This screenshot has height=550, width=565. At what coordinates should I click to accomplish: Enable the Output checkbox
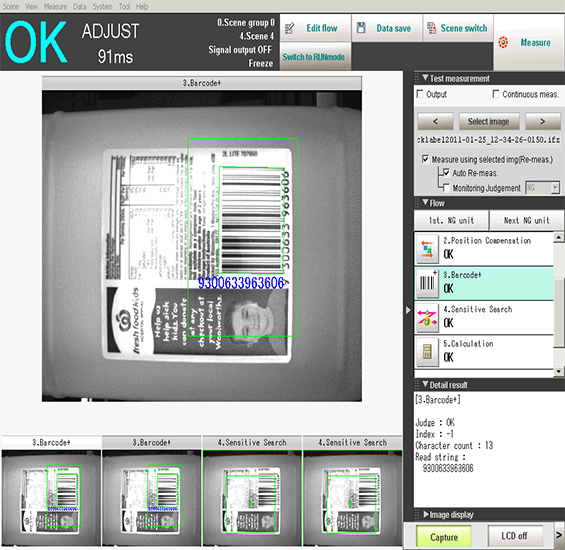420,94
